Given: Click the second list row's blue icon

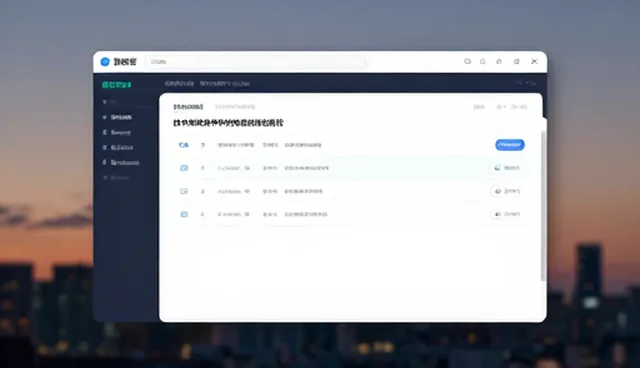Looking at the screenshot, I should [x=184, y=168].
